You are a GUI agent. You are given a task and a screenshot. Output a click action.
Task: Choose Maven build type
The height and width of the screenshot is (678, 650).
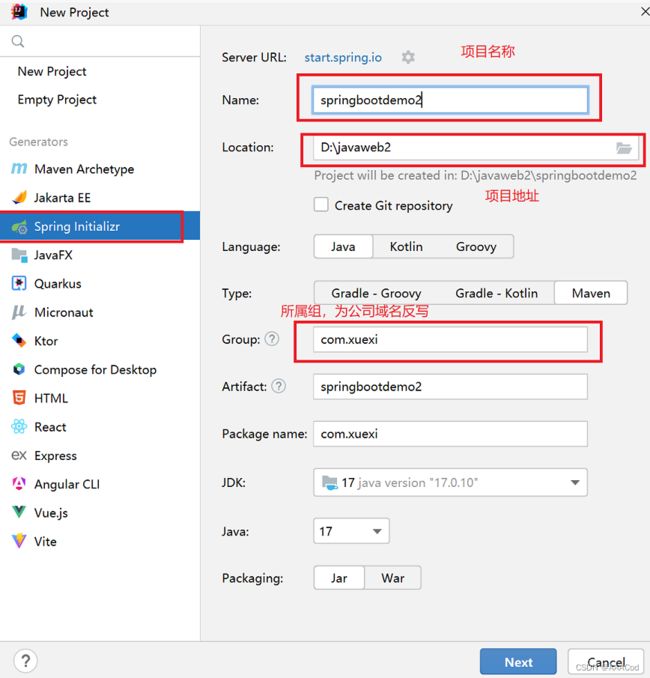tap(591, 293)
